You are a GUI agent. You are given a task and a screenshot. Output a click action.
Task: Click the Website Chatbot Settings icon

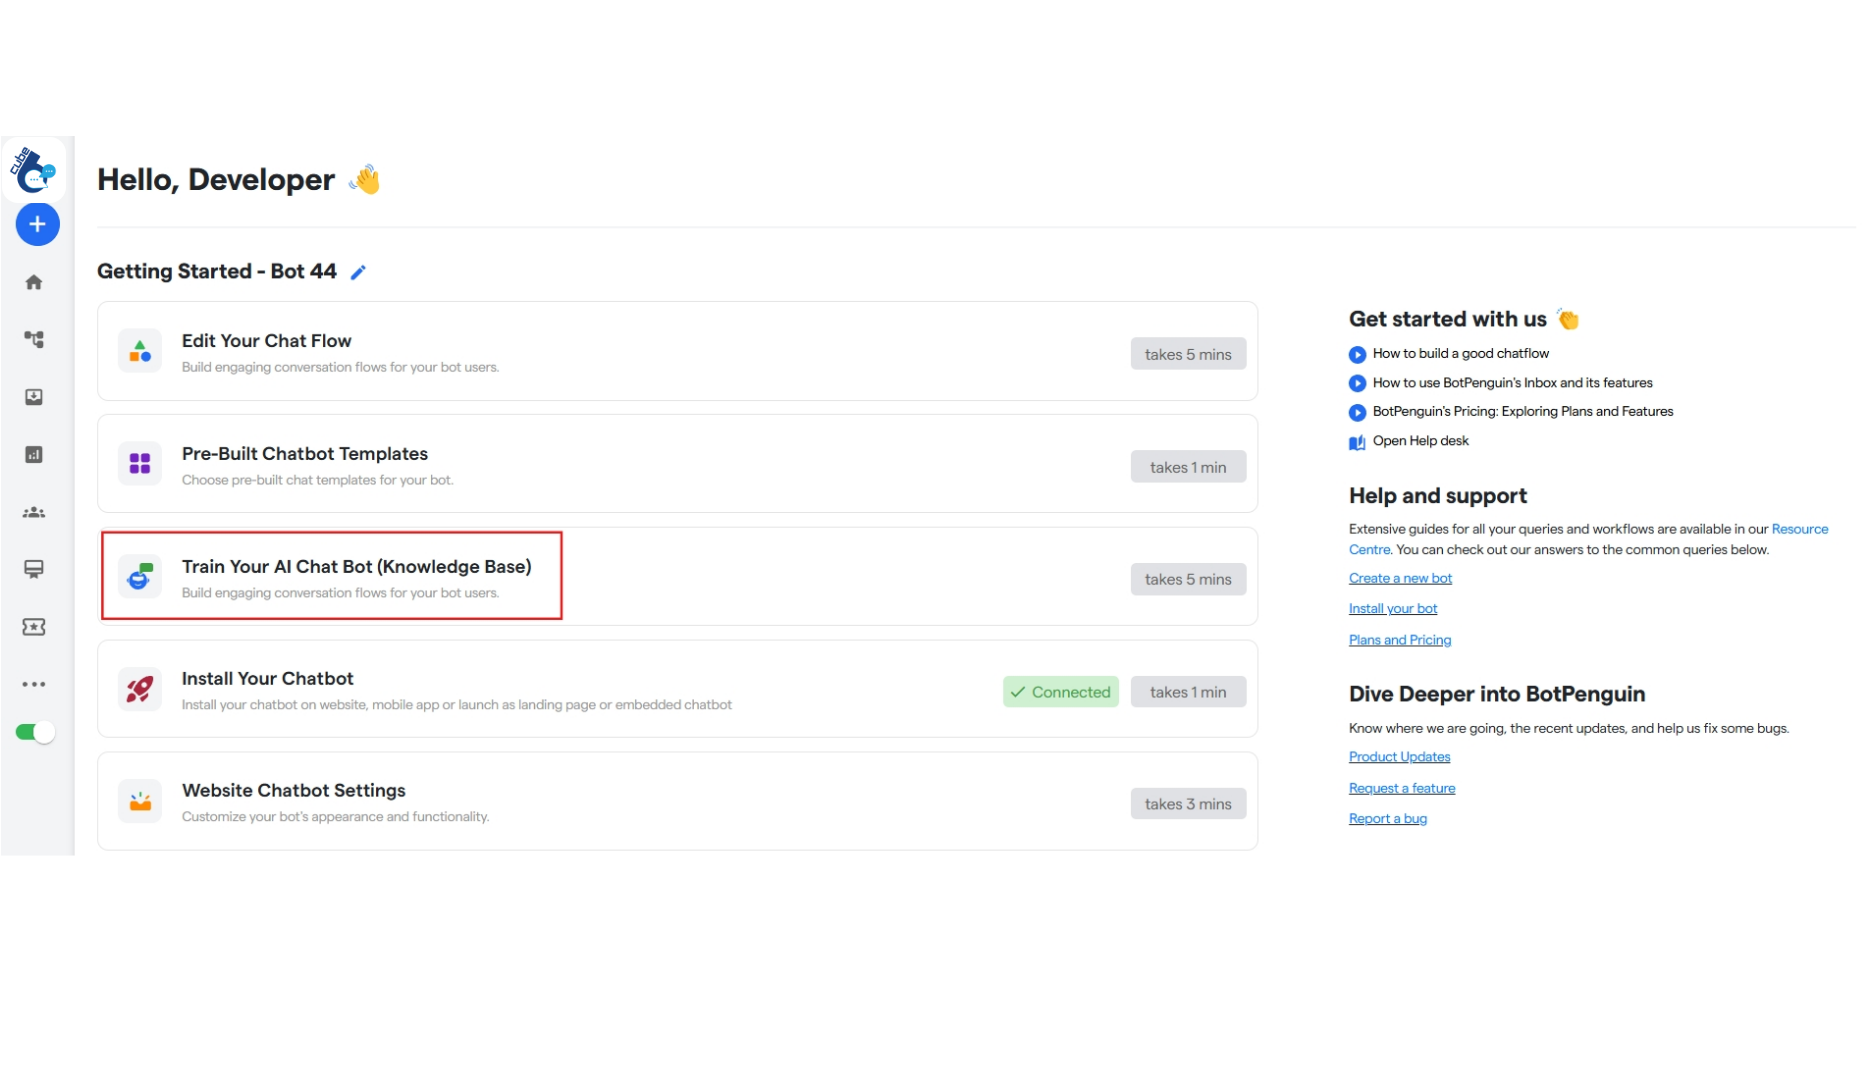(x=140, y=801)
